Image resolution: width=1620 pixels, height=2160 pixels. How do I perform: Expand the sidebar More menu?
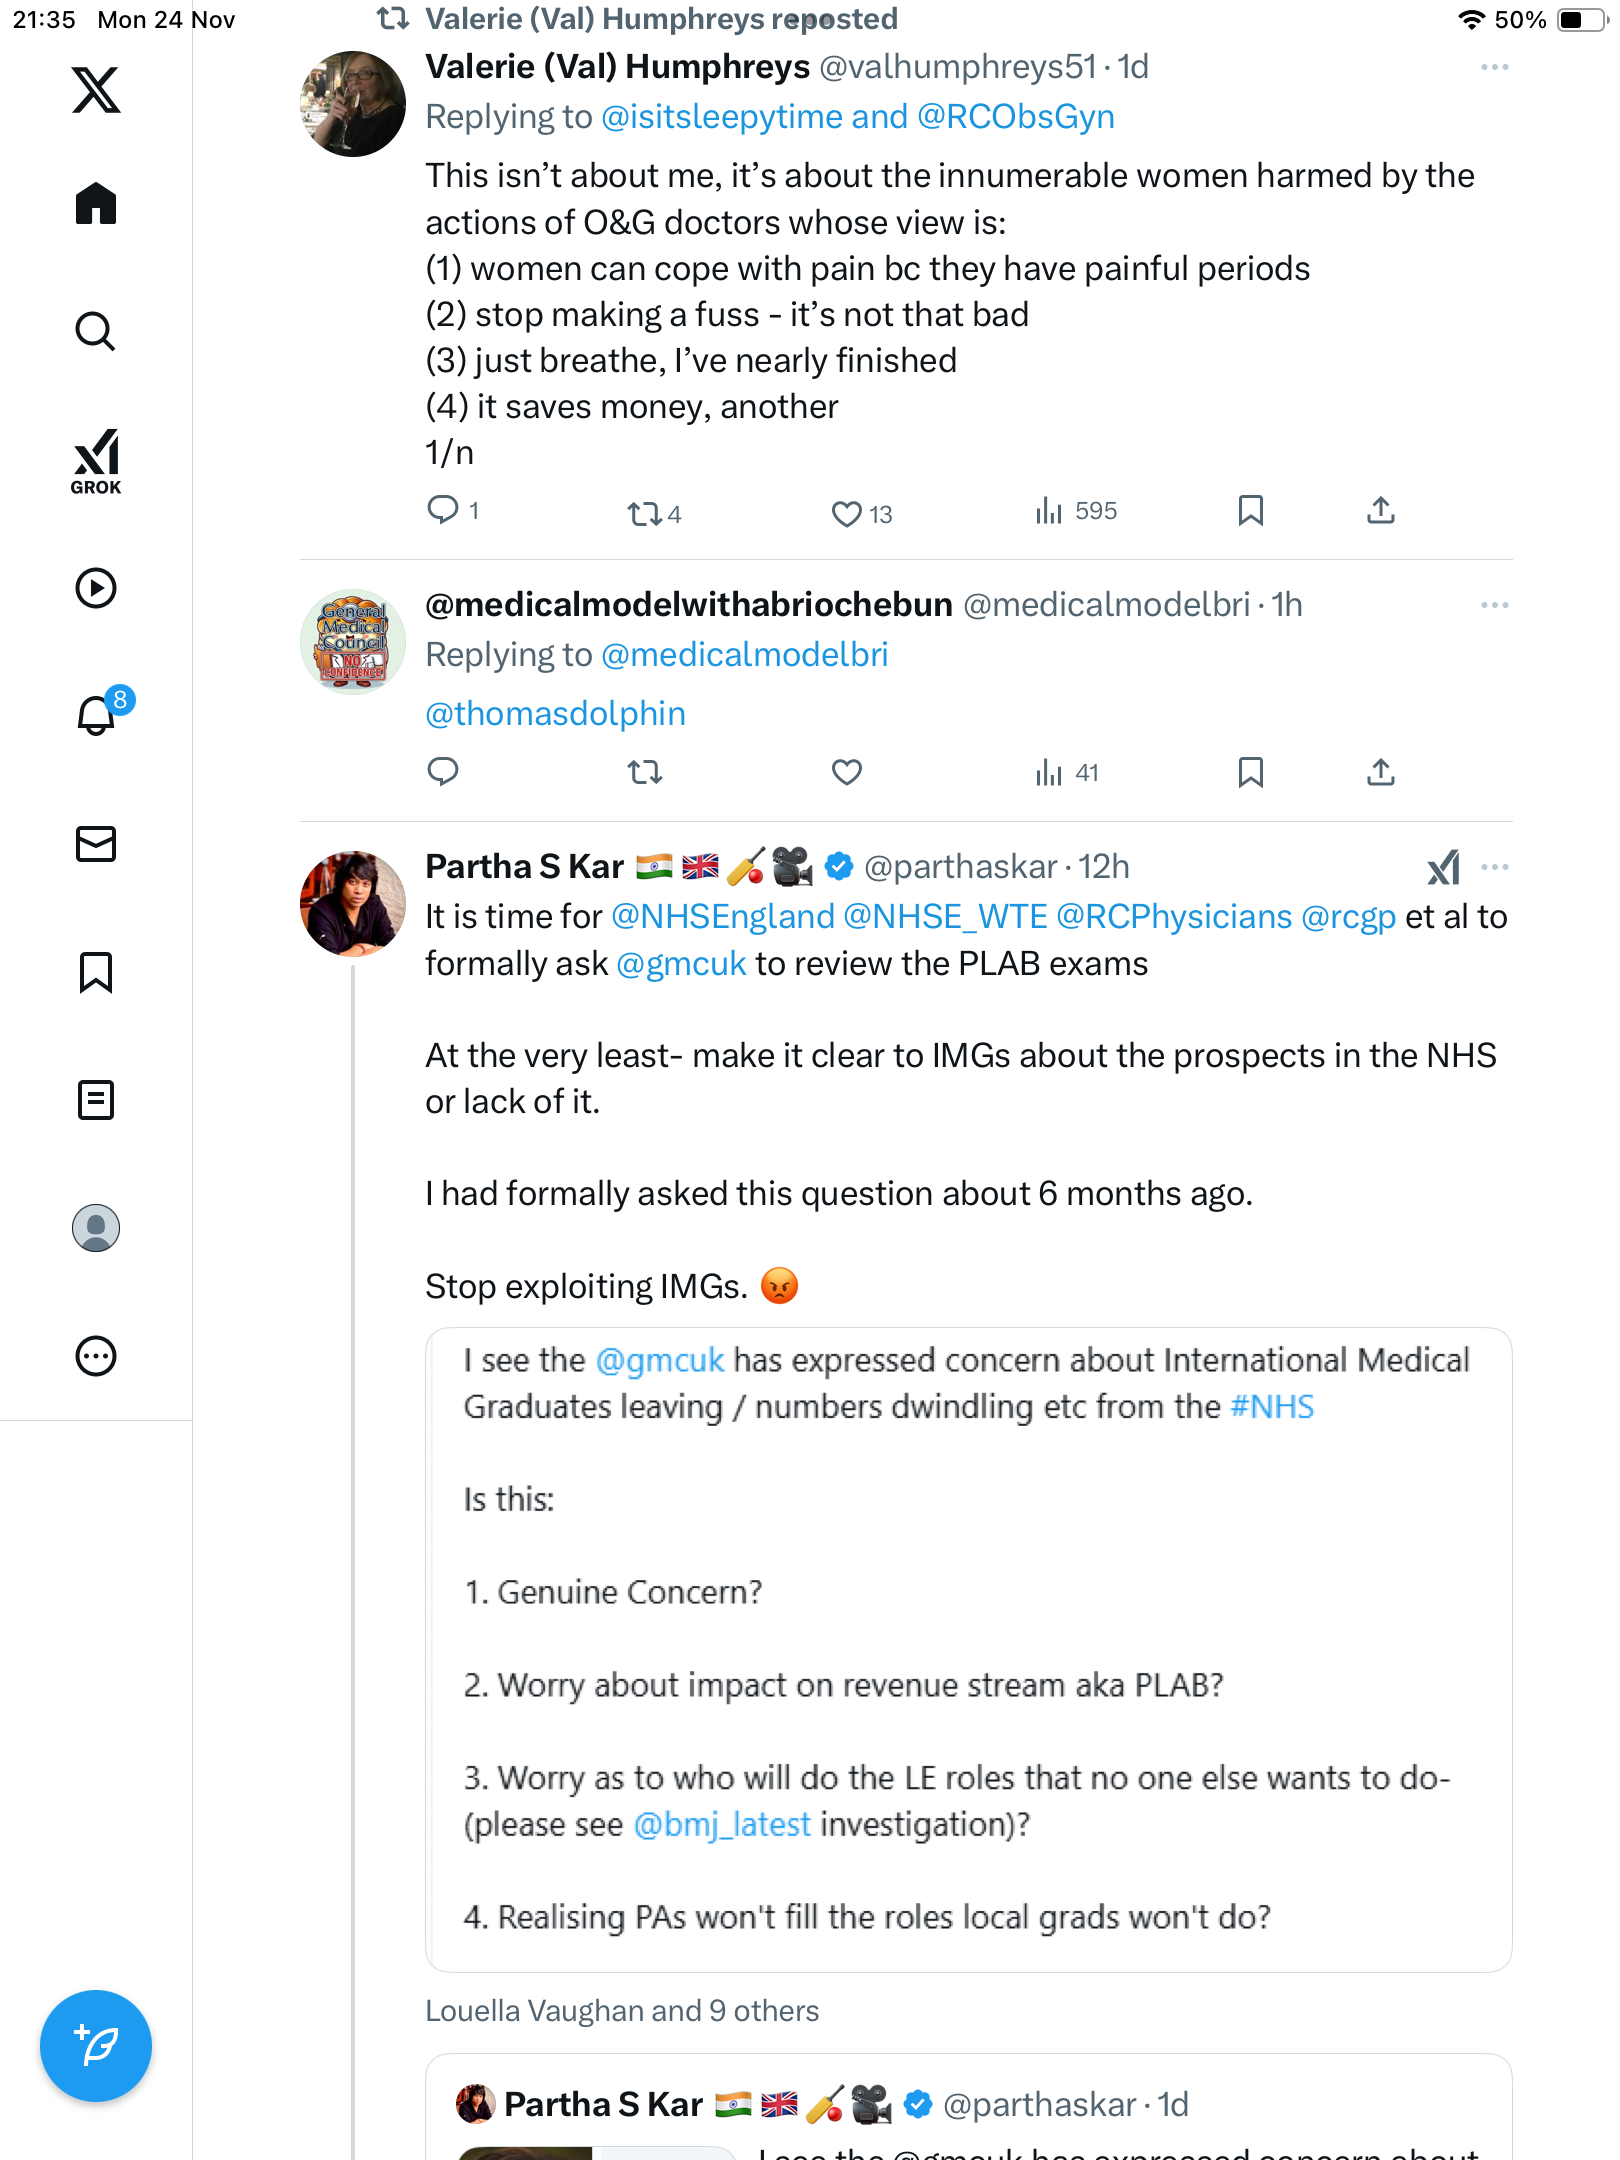pos(96,1356)
